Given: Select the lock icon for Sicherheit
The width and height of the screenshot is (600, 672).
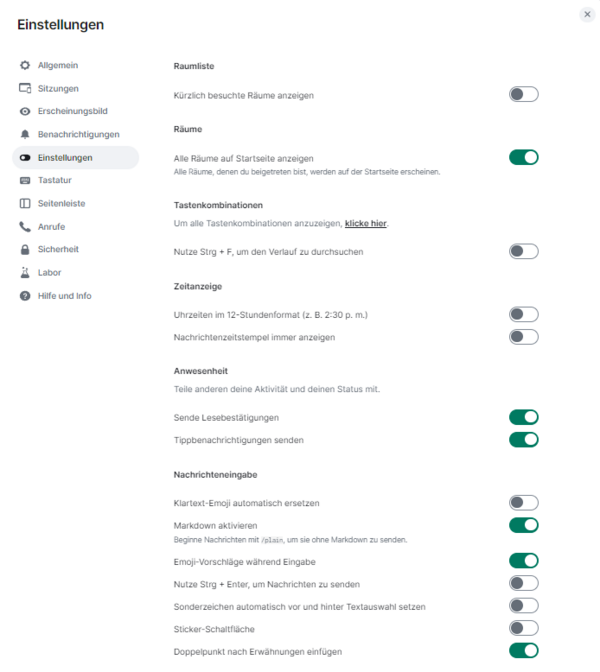Looking at the screenshot, I should point(25,249).
